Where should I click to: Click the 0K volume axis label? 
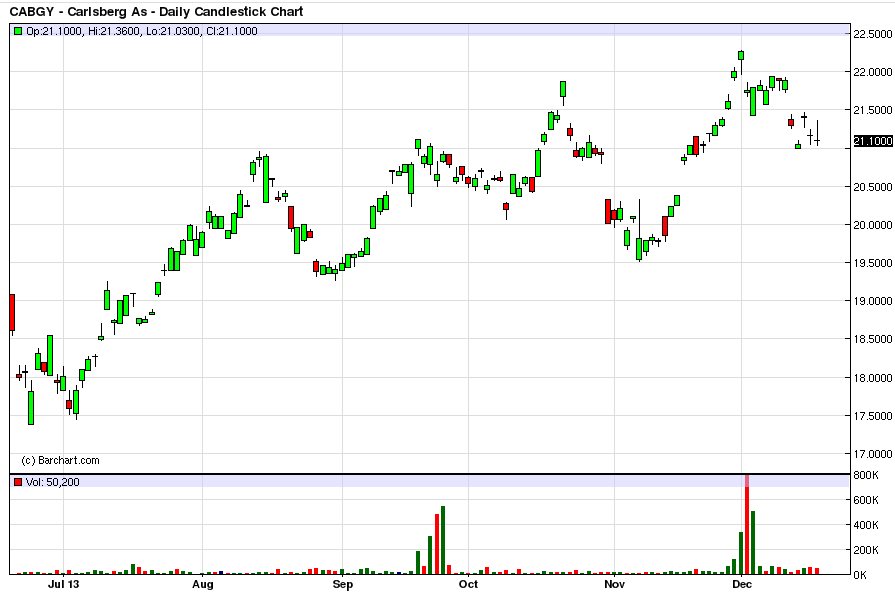[x=860, y=575]
